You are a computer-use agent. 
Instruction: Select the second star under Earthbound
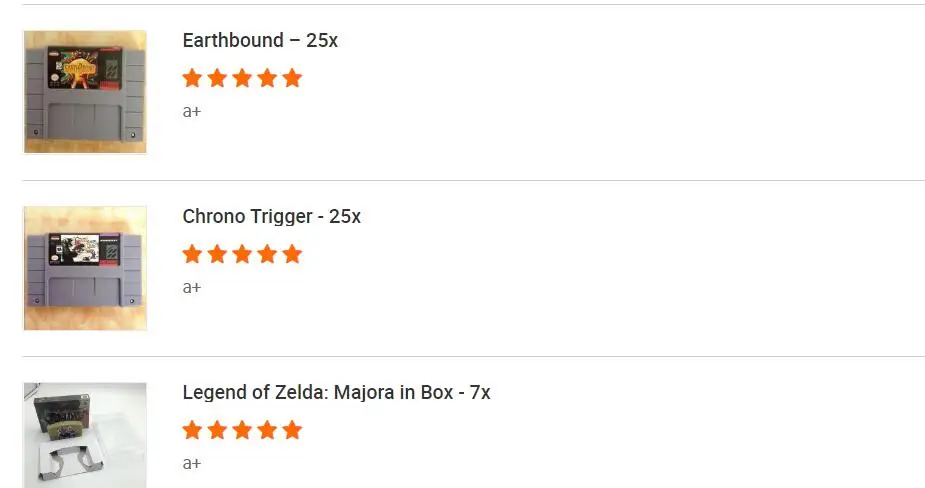[x=217, y=78]
